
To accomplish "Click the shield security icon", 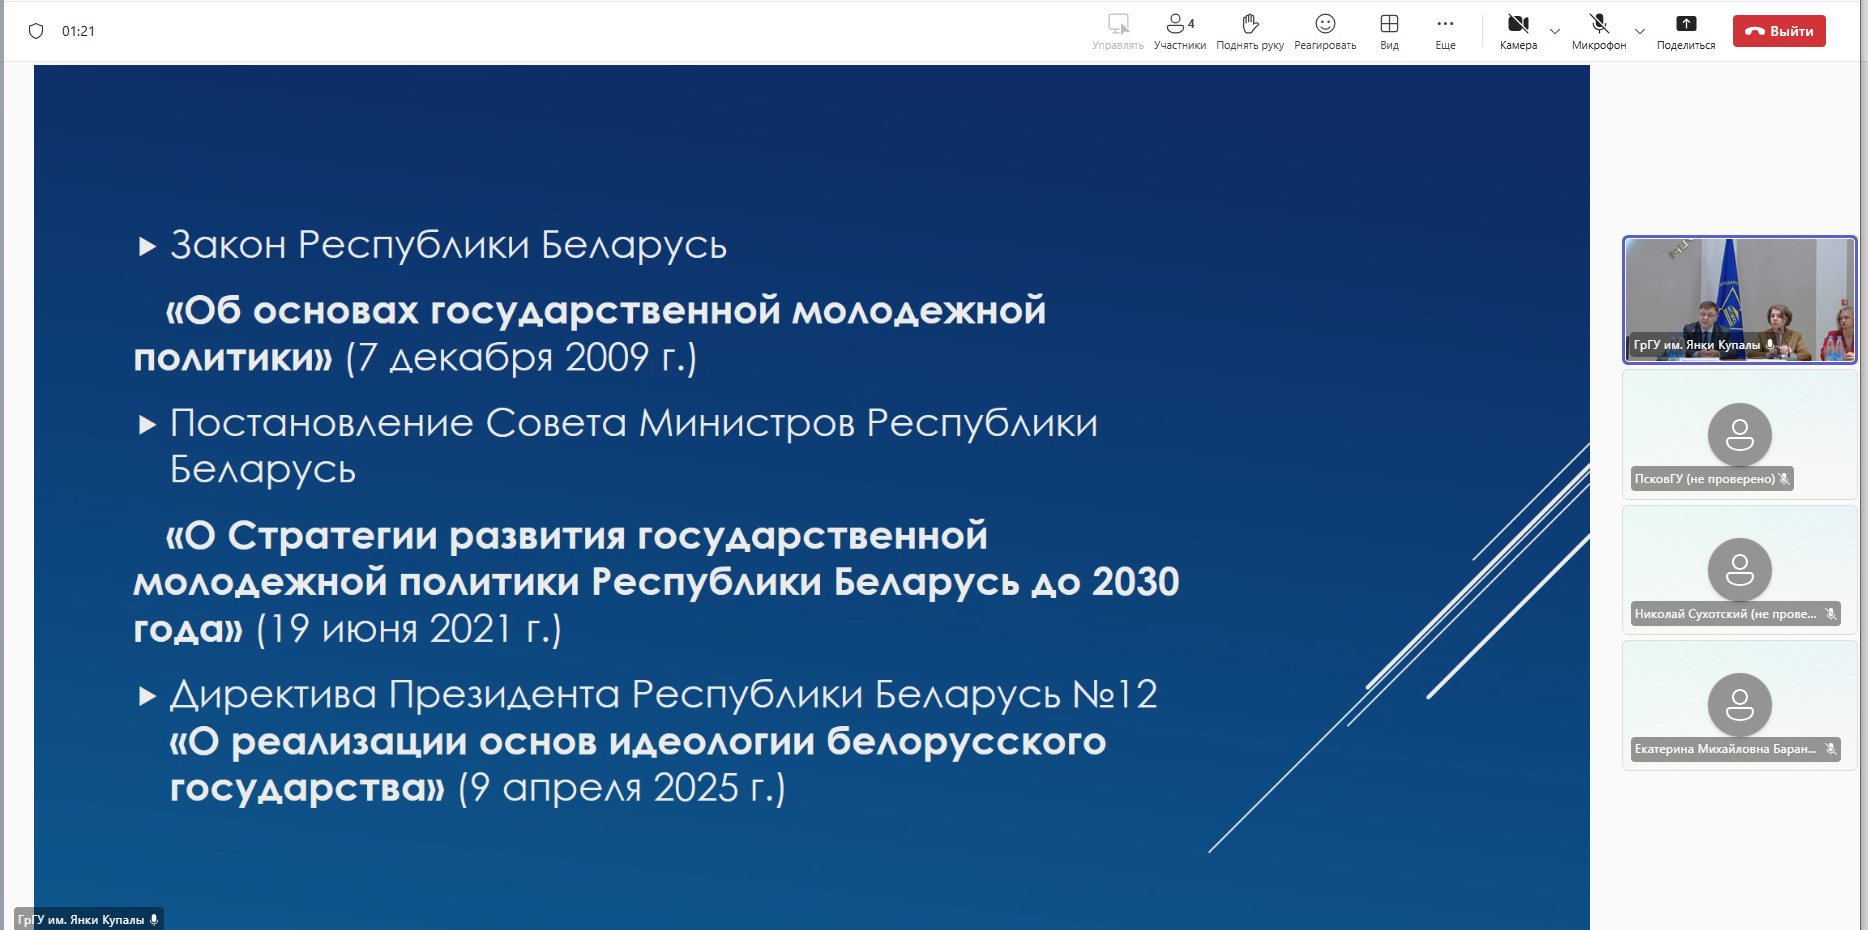I will [x=36, y=31].
